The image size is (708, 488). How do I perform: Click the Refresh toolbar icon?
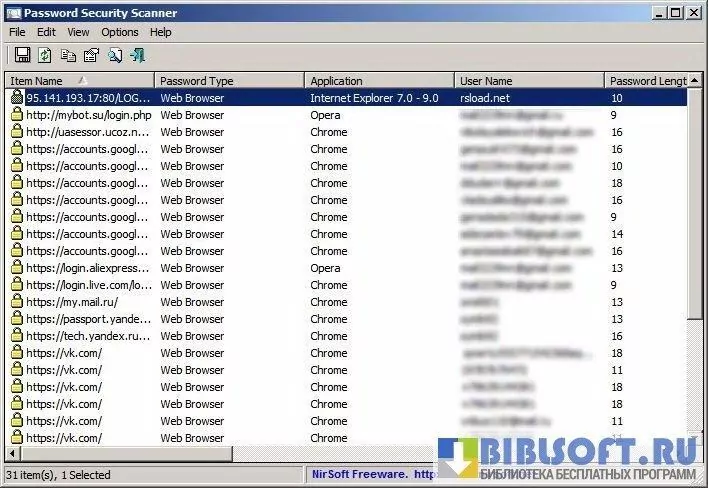click(x=46, y=55)
